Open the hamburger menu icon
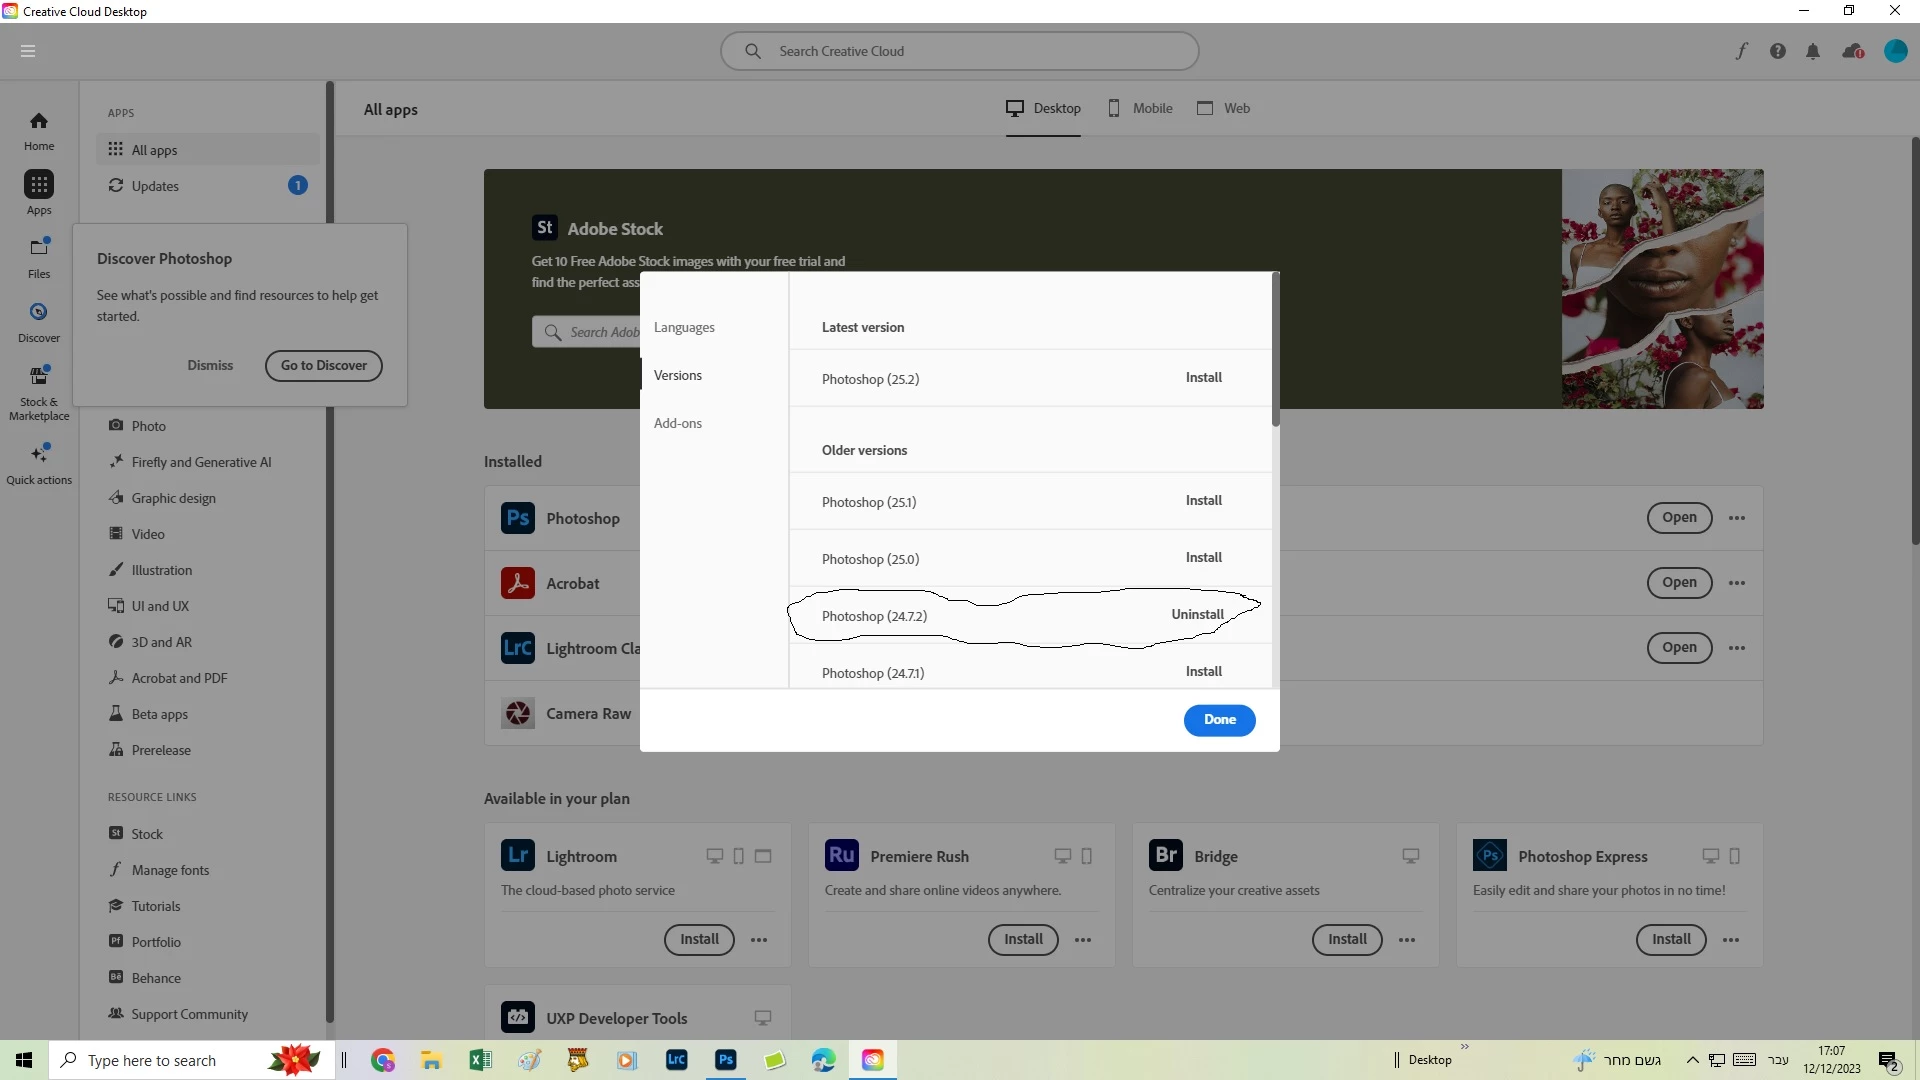This screenshot has height=1080, width=1920. (x=28, y=51)
